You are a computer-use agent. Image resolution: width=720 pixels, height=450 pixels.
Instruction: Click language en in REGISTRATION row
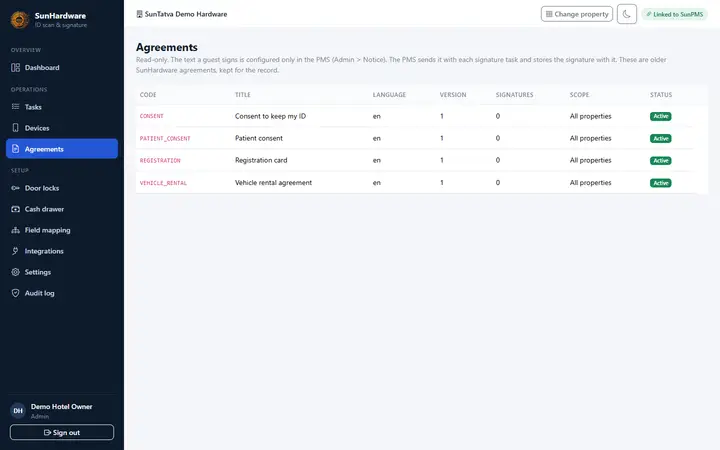(377, 160)
